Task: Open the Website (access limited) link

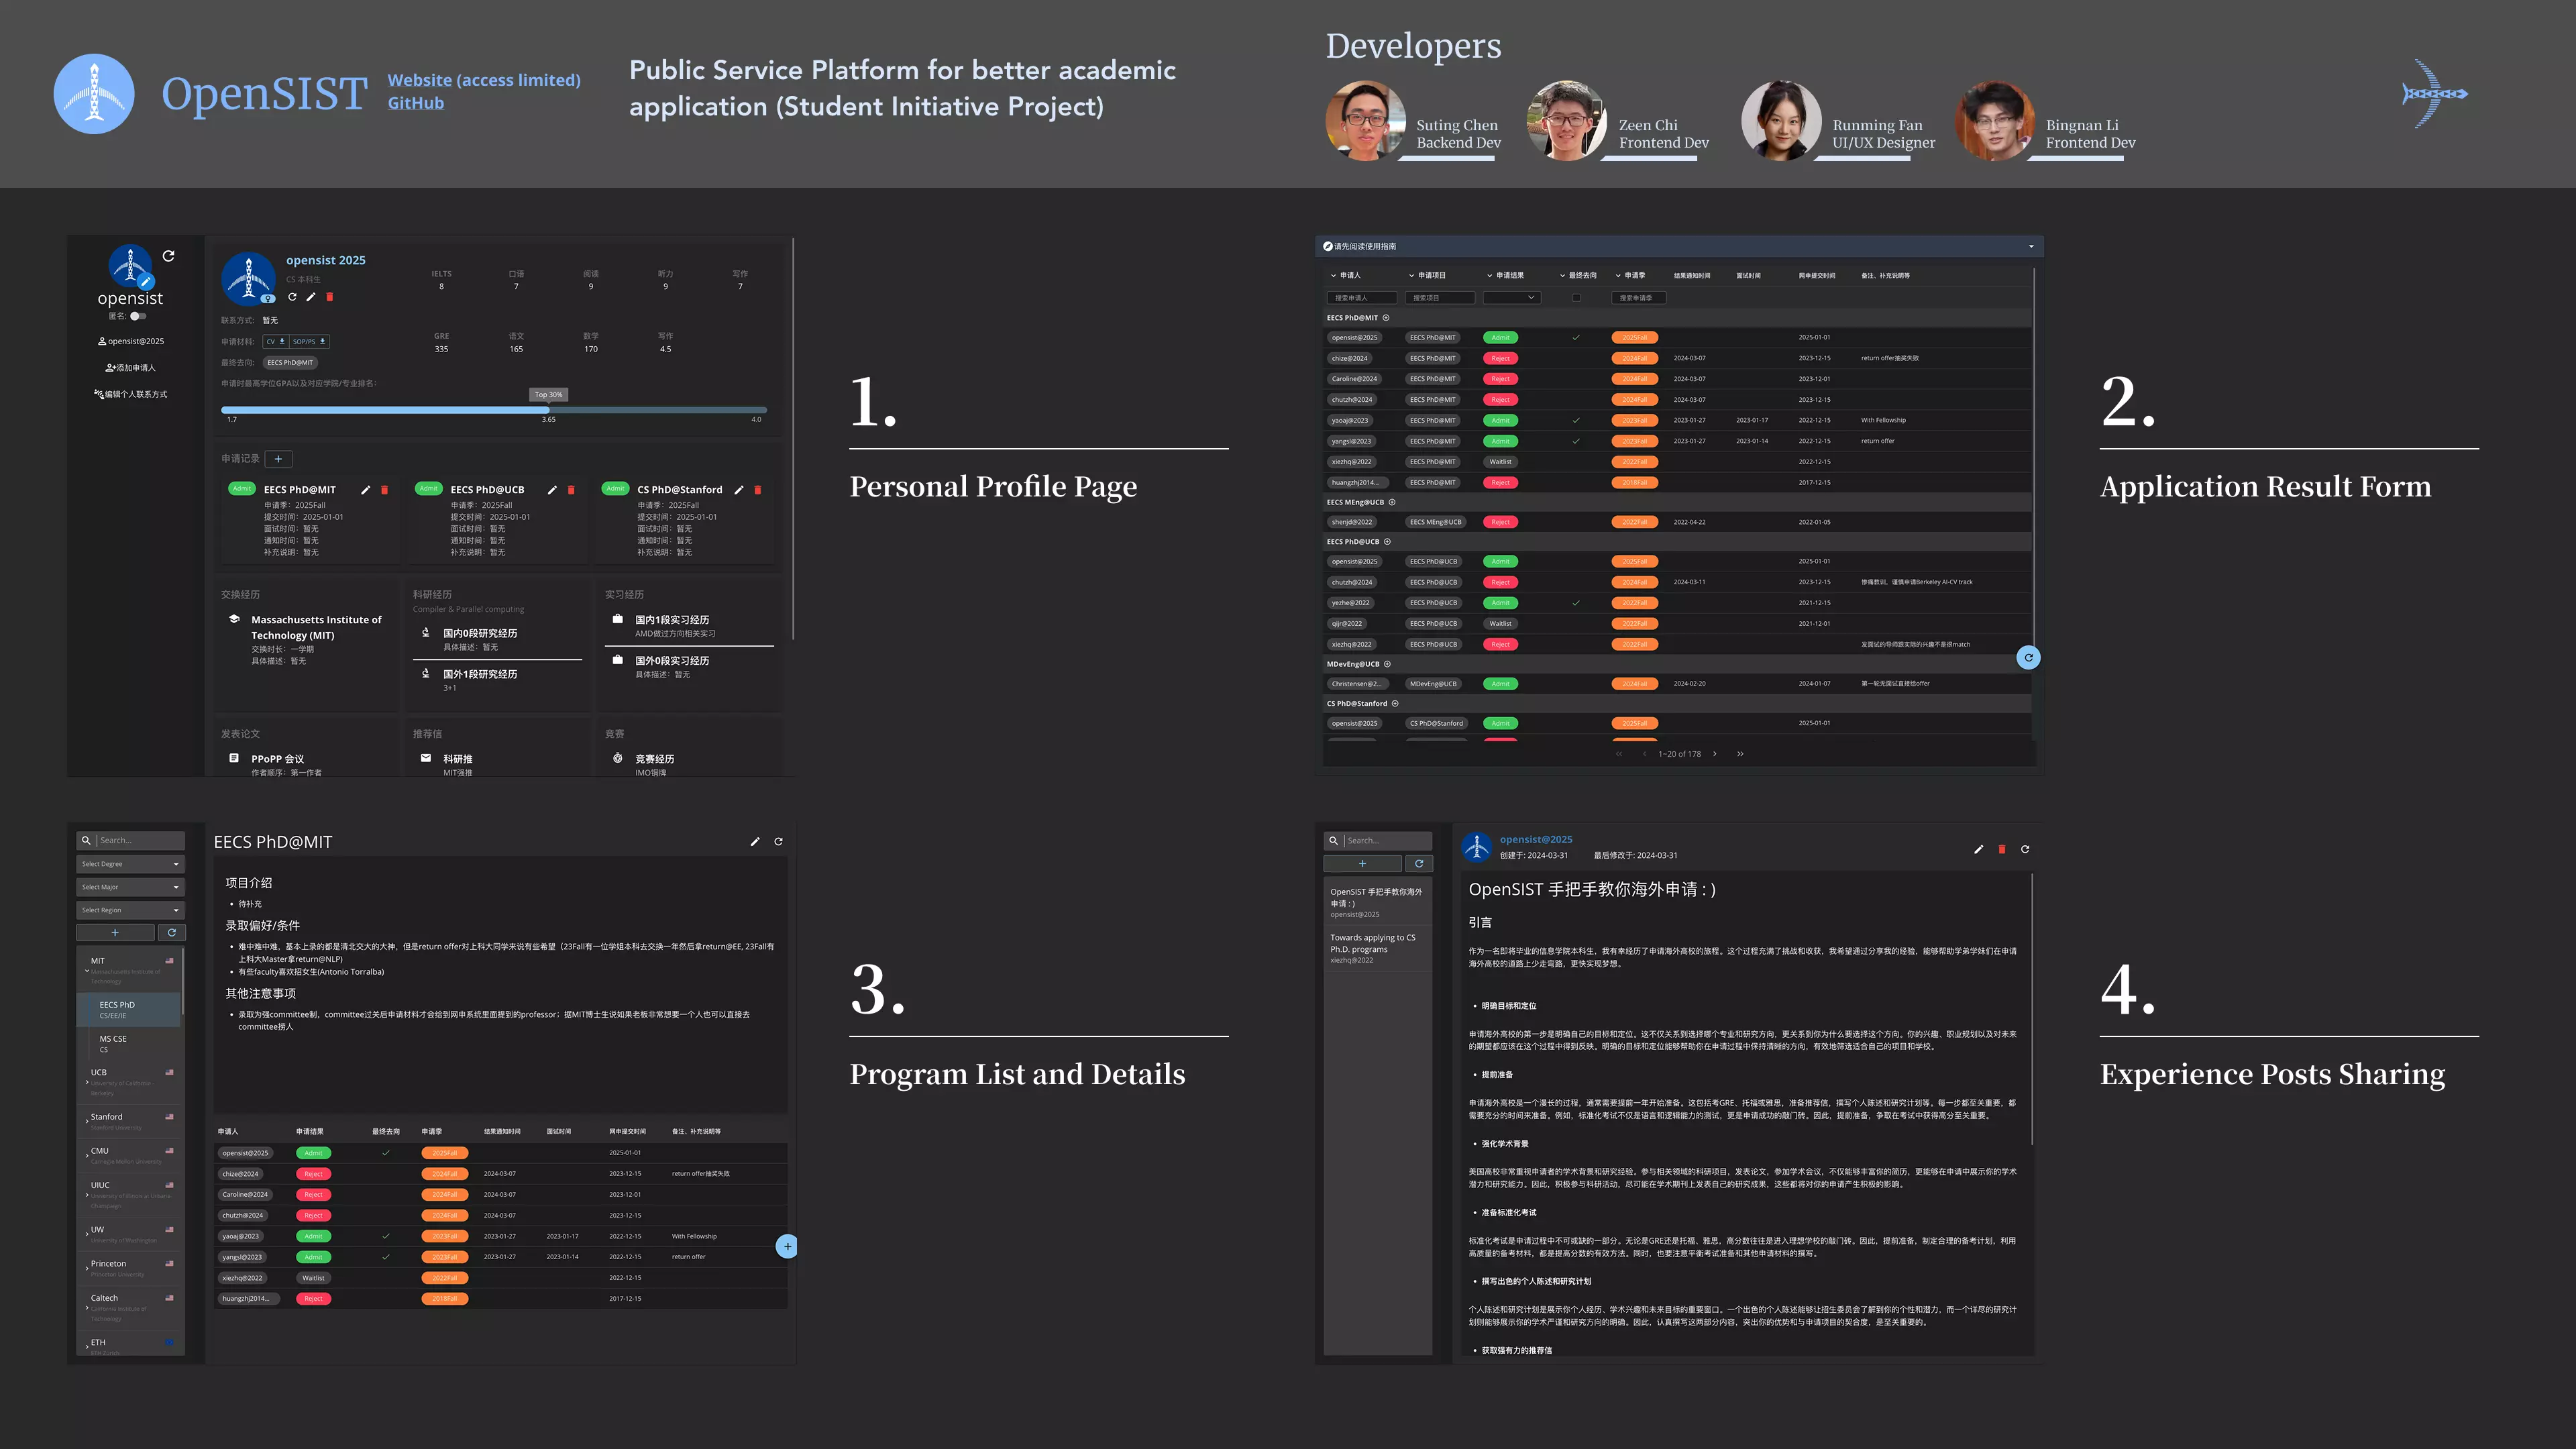Action: pos(484,80)
